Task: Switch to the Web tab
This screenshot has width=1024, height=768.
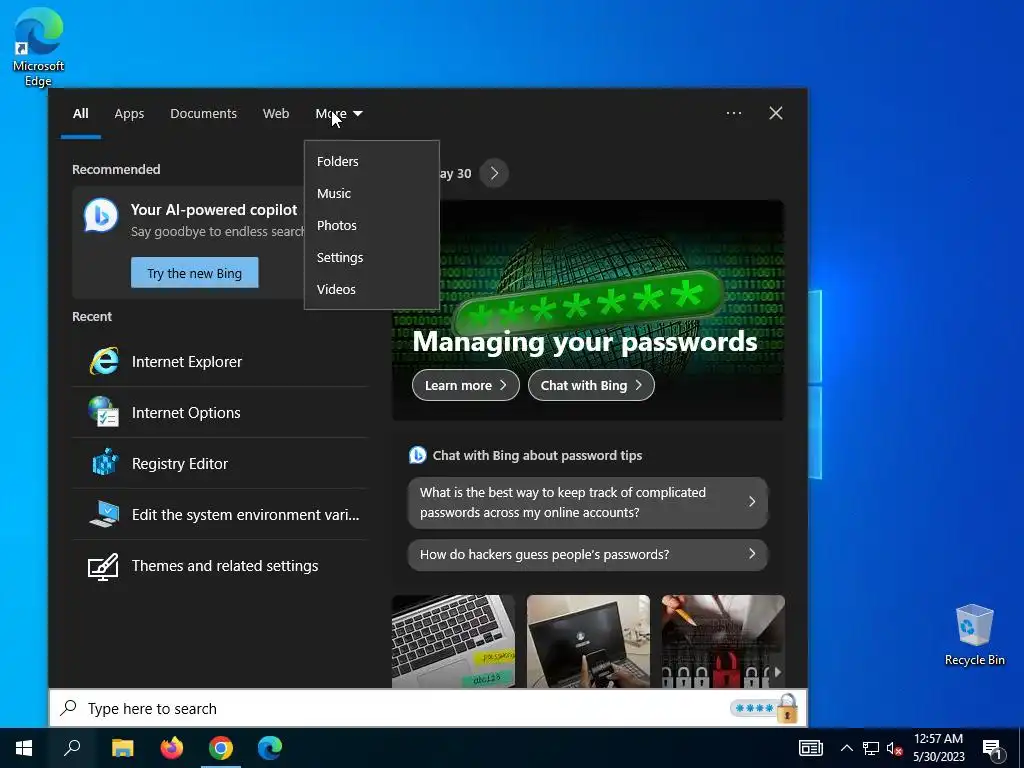Action: pos(276,114)
